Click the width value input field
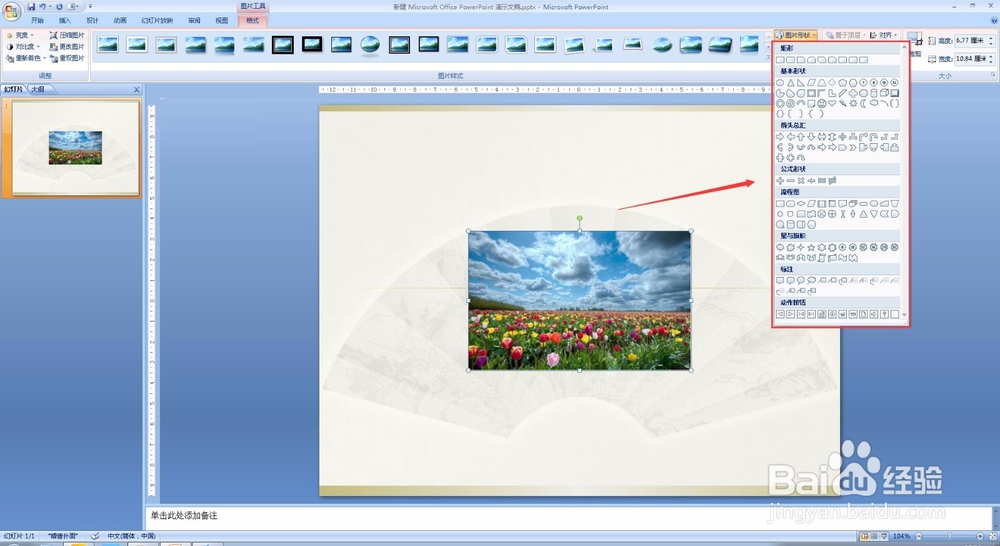The height and width of the screenshot is (546, 1000). click(970, 59)
